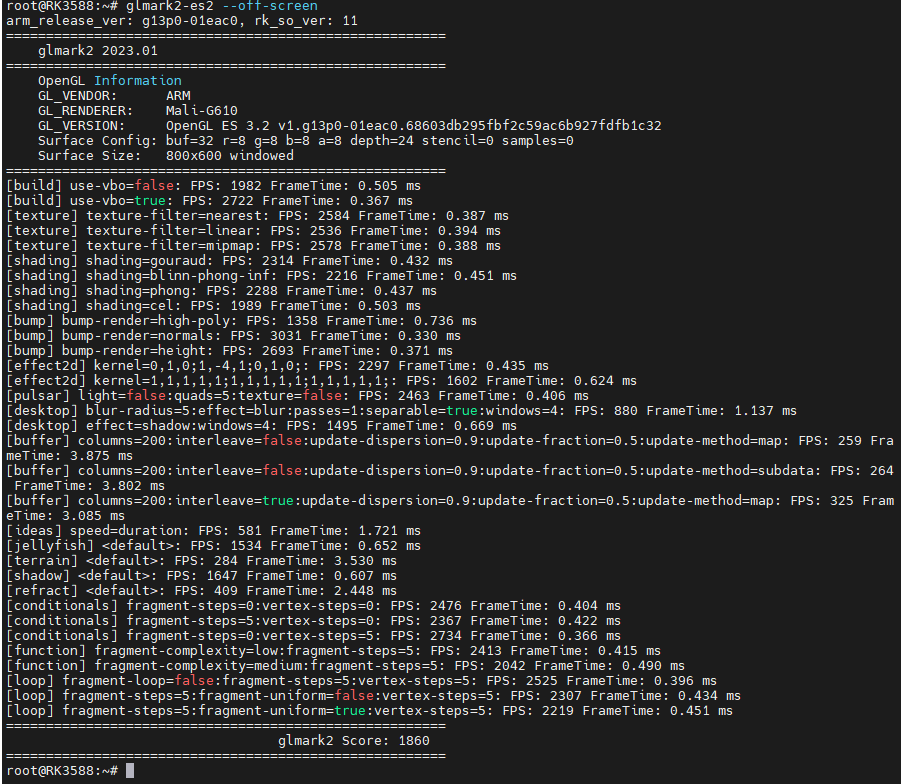Click the '[desktop] blur-radius=5:effect=blur' line
This screenshot has width=901, height=784.
click(x=402, y=410)
